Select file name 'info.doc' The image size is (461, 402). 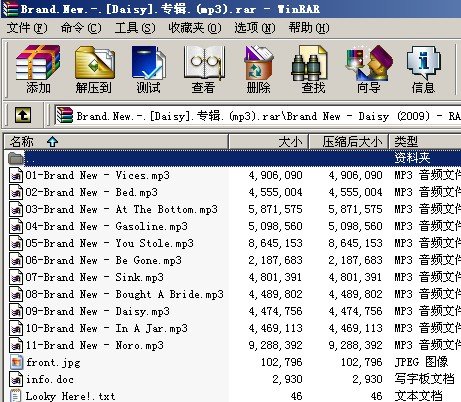[50, 379]
